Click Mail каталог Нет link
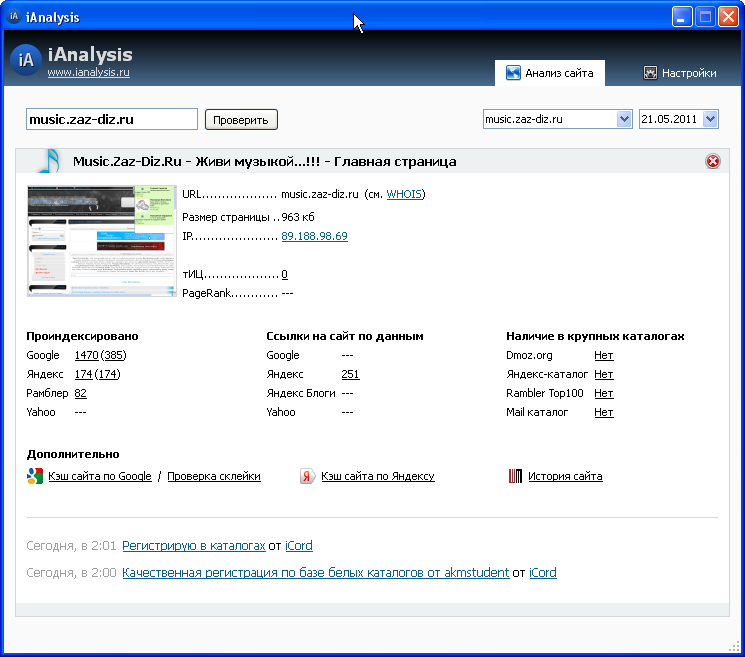The height and width of the screenshot is (657, 745). pos(603,412)
